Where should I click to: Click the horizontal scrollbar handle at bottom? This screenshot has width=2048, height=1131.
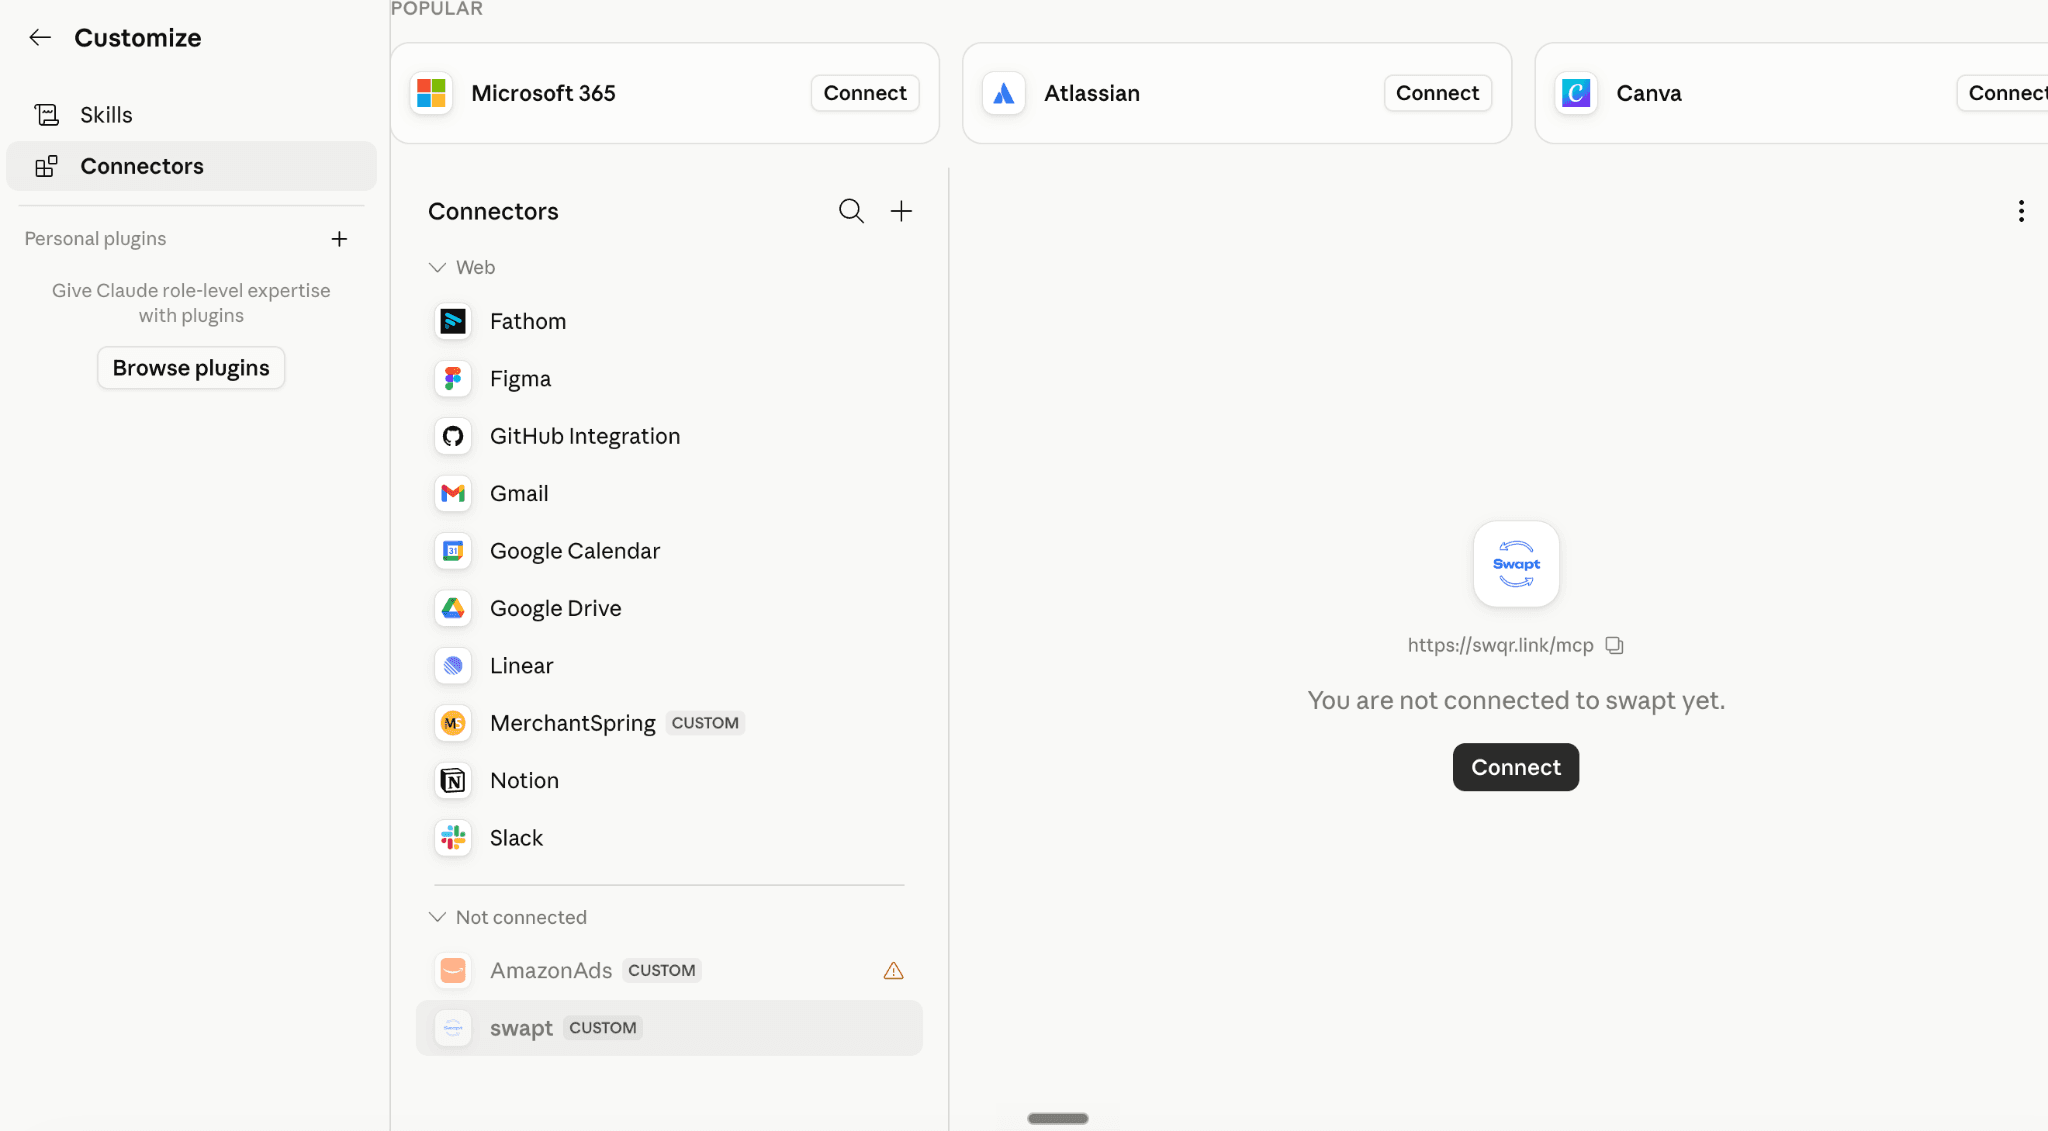pos(1057,1118)
